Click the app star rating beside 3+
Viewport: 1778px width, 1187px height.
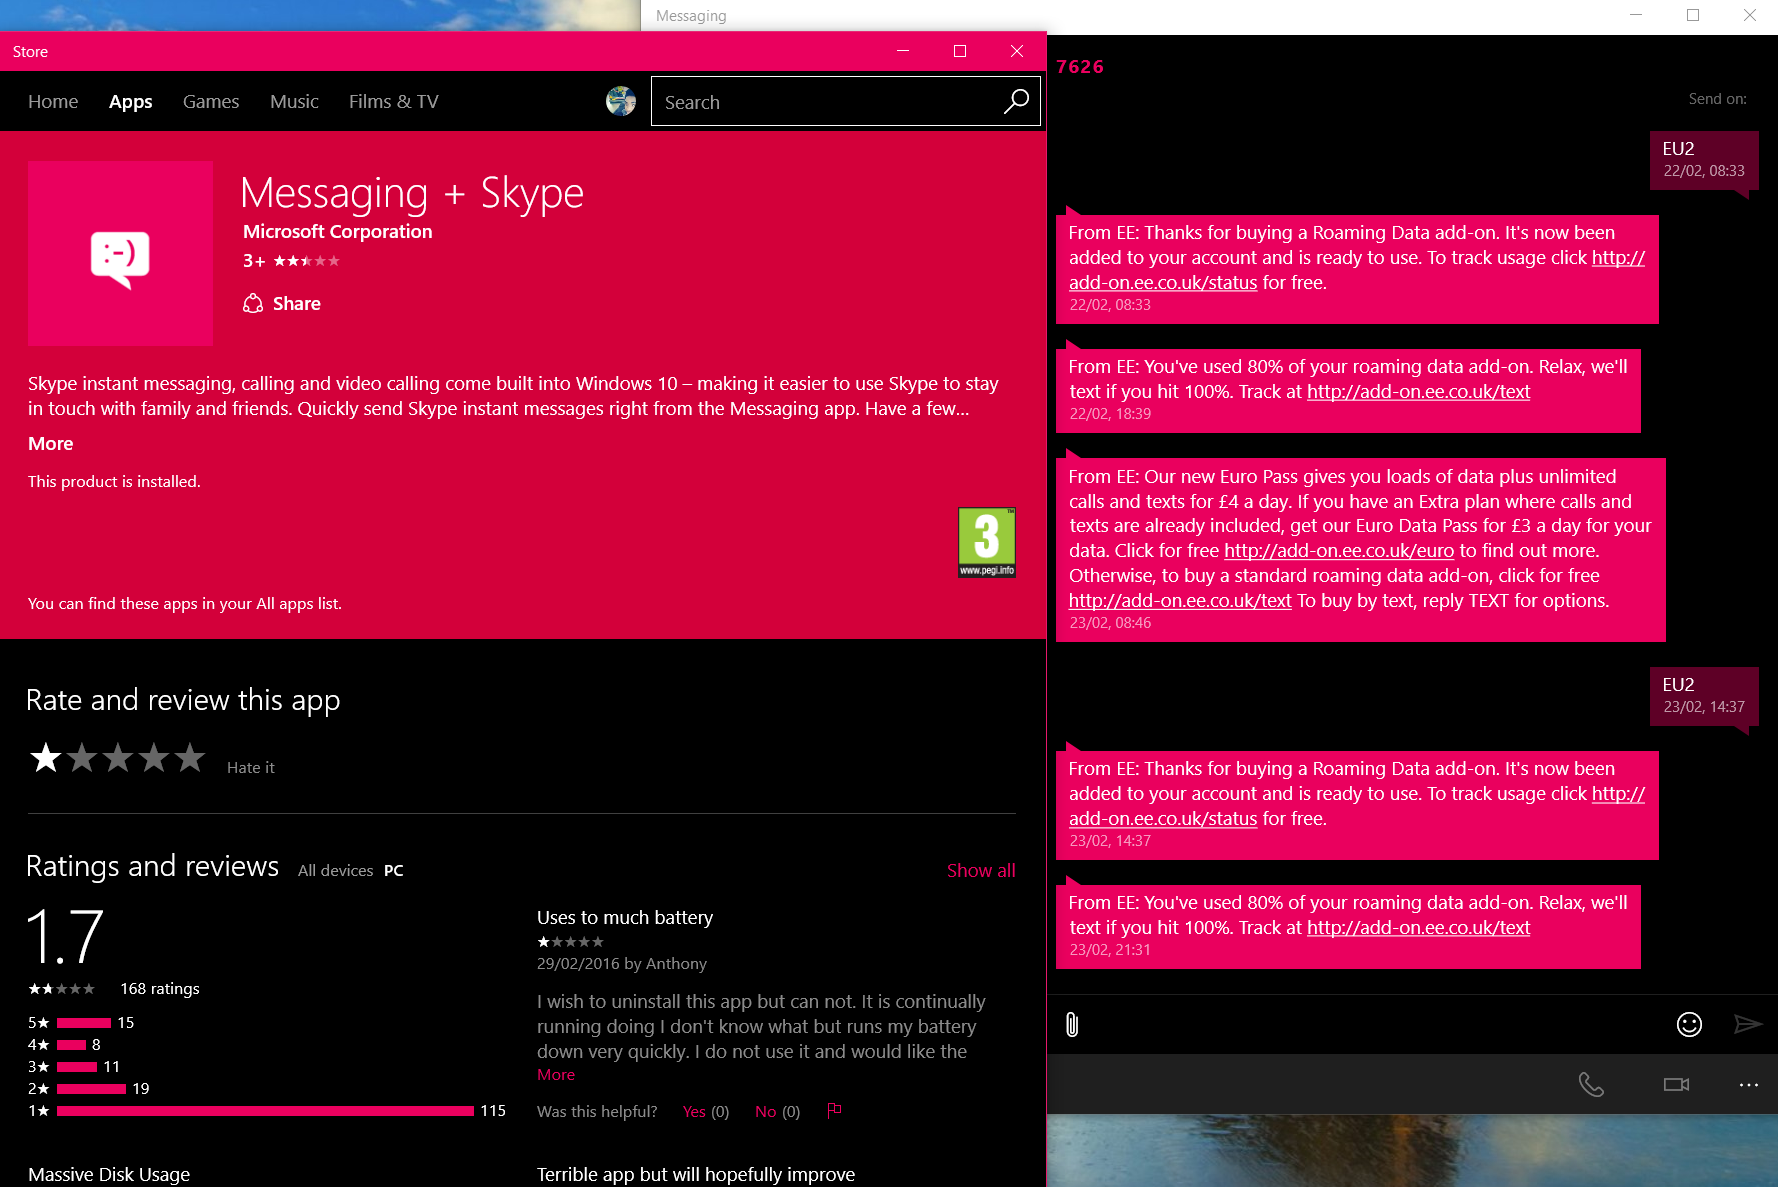point(307,261)
